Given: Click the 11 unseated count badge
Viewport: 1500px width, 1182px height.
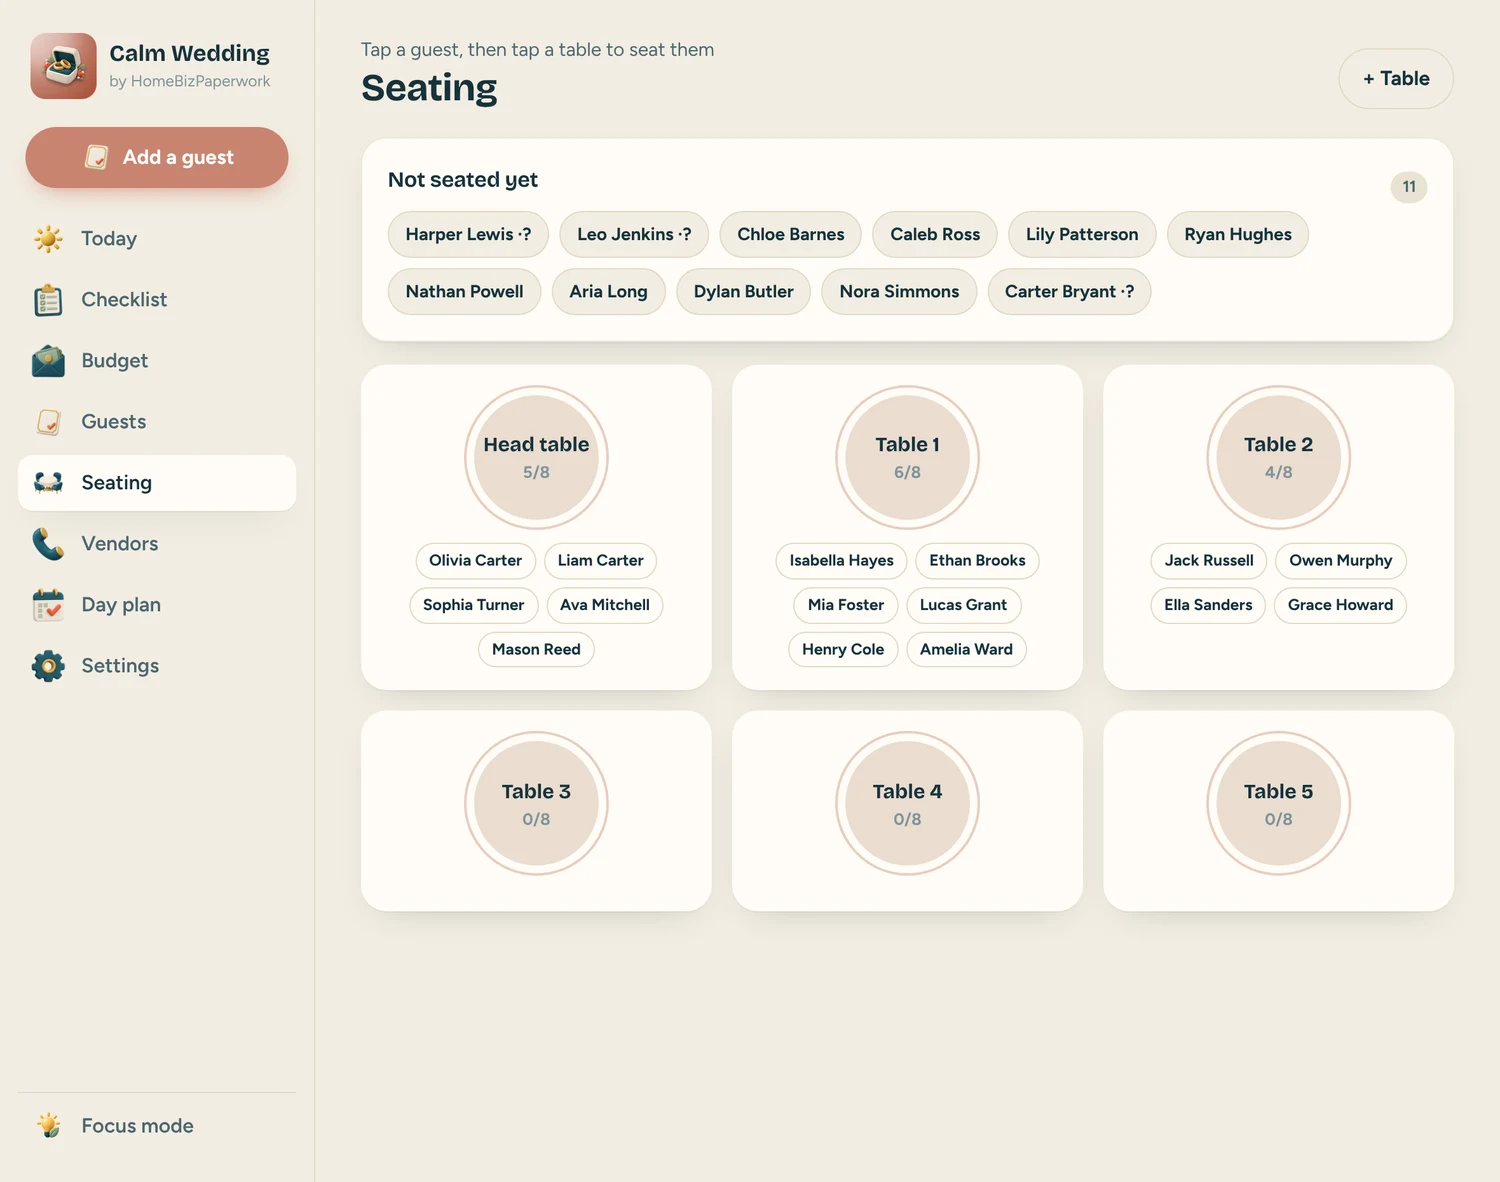Looking at the screenshot, I should (1409, 187).
